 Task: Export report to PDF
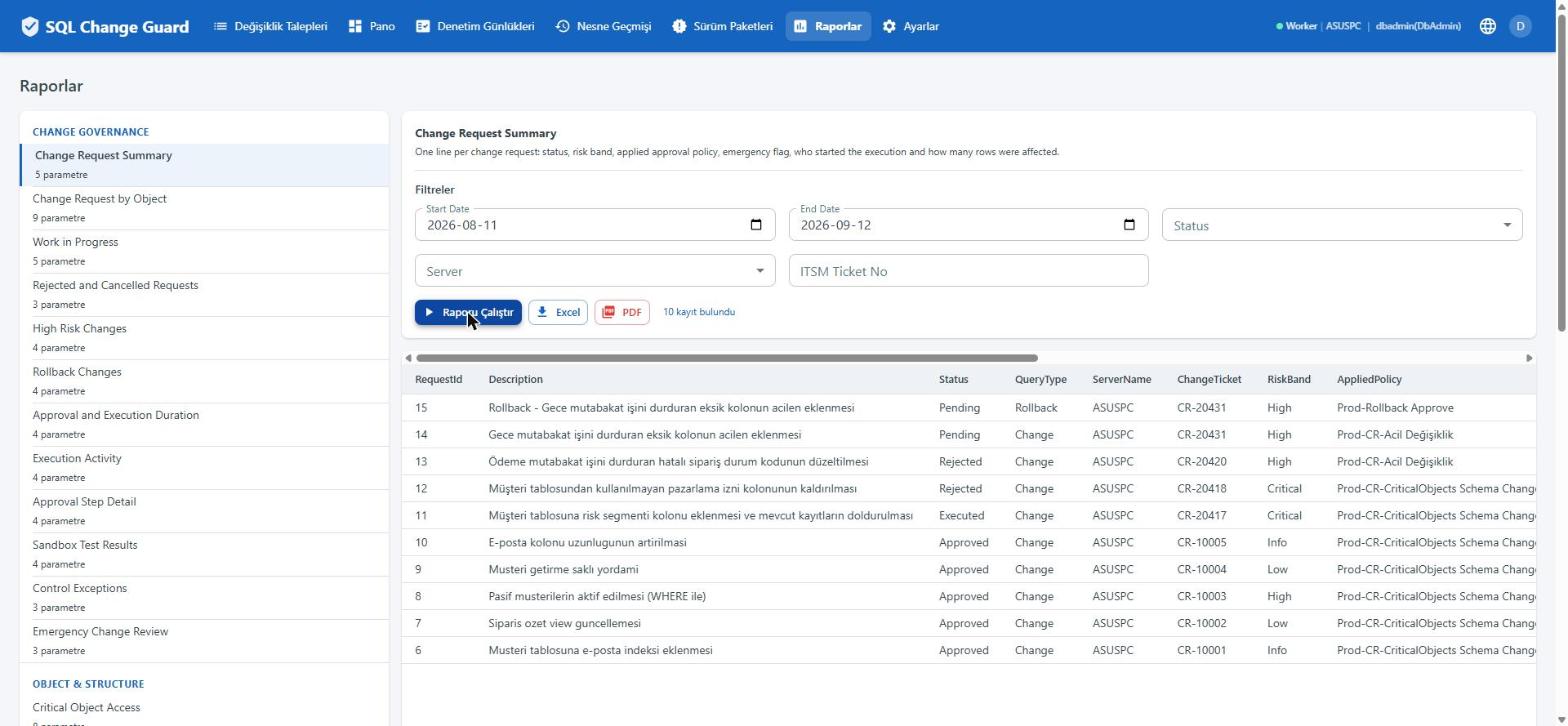tap(622, 313)
